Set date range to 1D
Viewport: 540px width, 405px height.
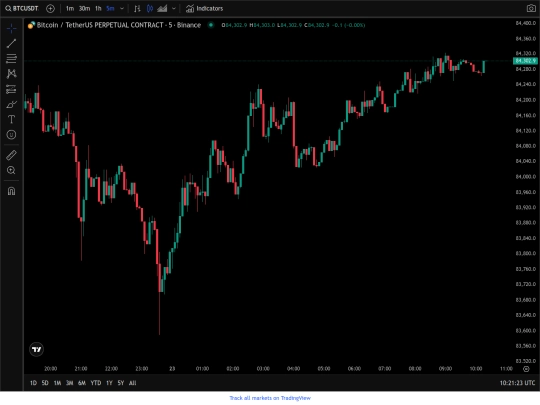click(33, 383)
